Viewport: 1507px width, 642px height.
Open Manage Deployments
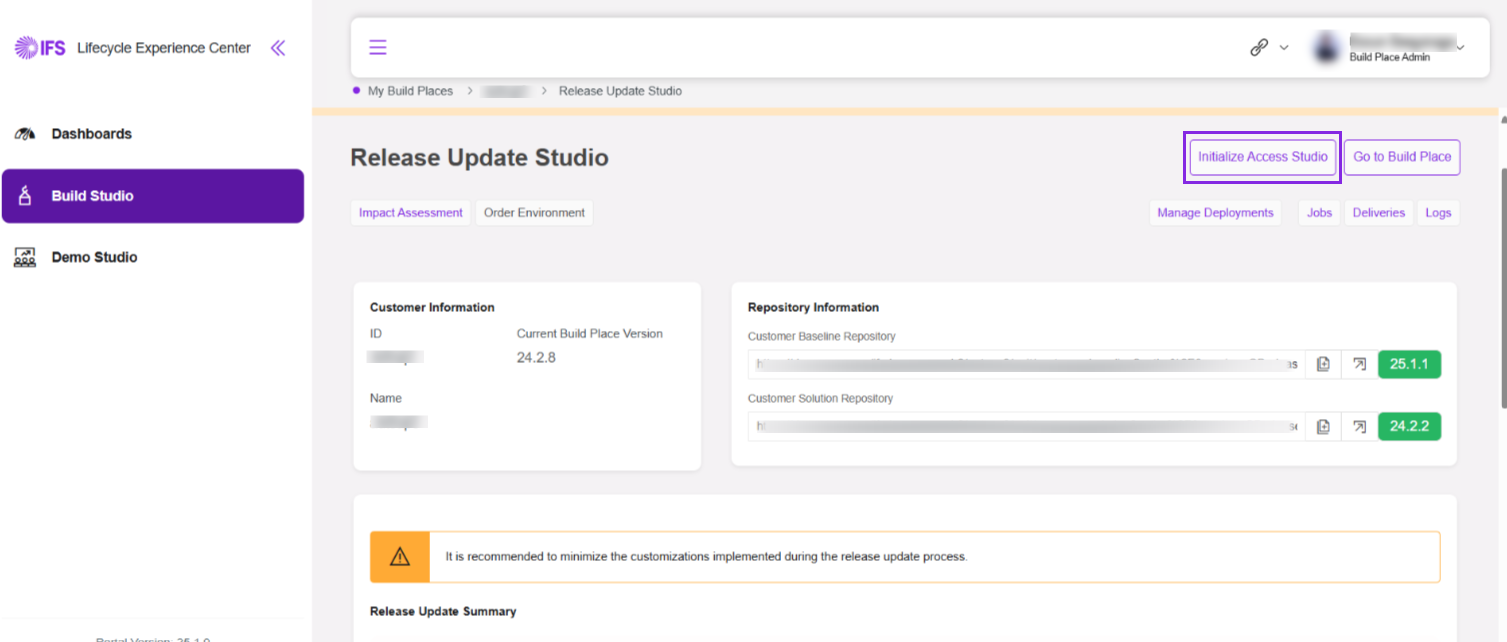pos(1215,213)
